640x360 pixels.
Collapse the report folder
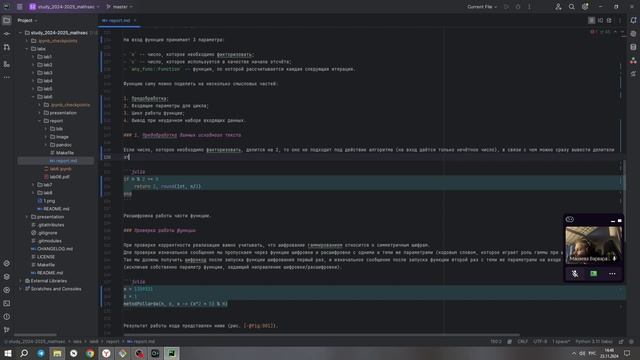coord(40,121)
